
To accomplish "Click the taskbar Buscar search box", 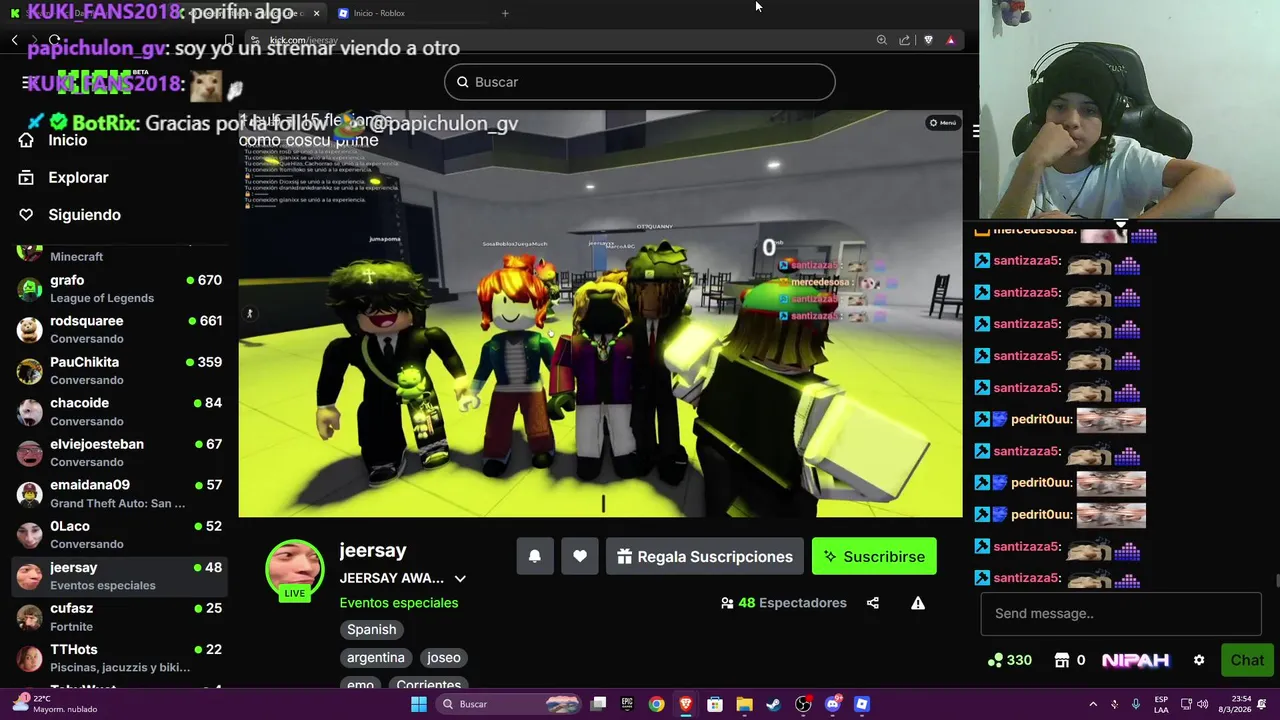I will click(x=510, y=704).
